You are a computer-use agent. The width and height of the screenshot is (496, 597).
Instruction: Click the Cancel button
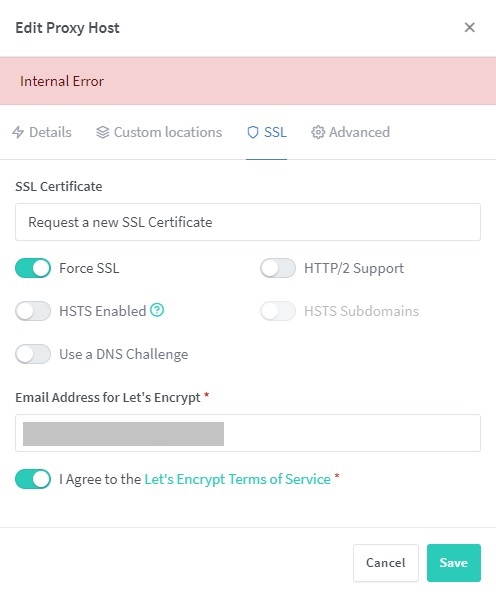386,563
